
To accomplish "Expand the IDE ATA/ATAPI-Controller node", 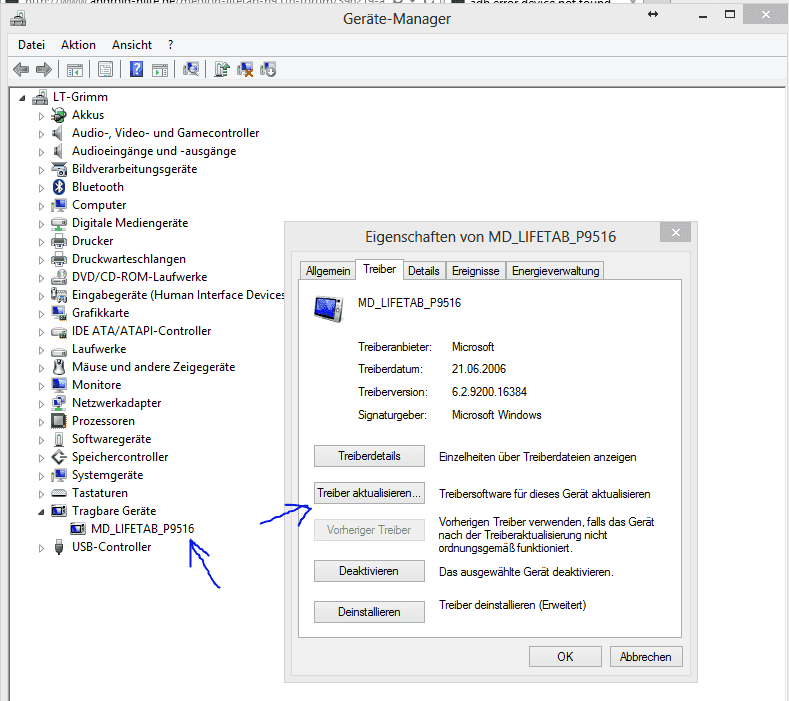I will point(41,332).
